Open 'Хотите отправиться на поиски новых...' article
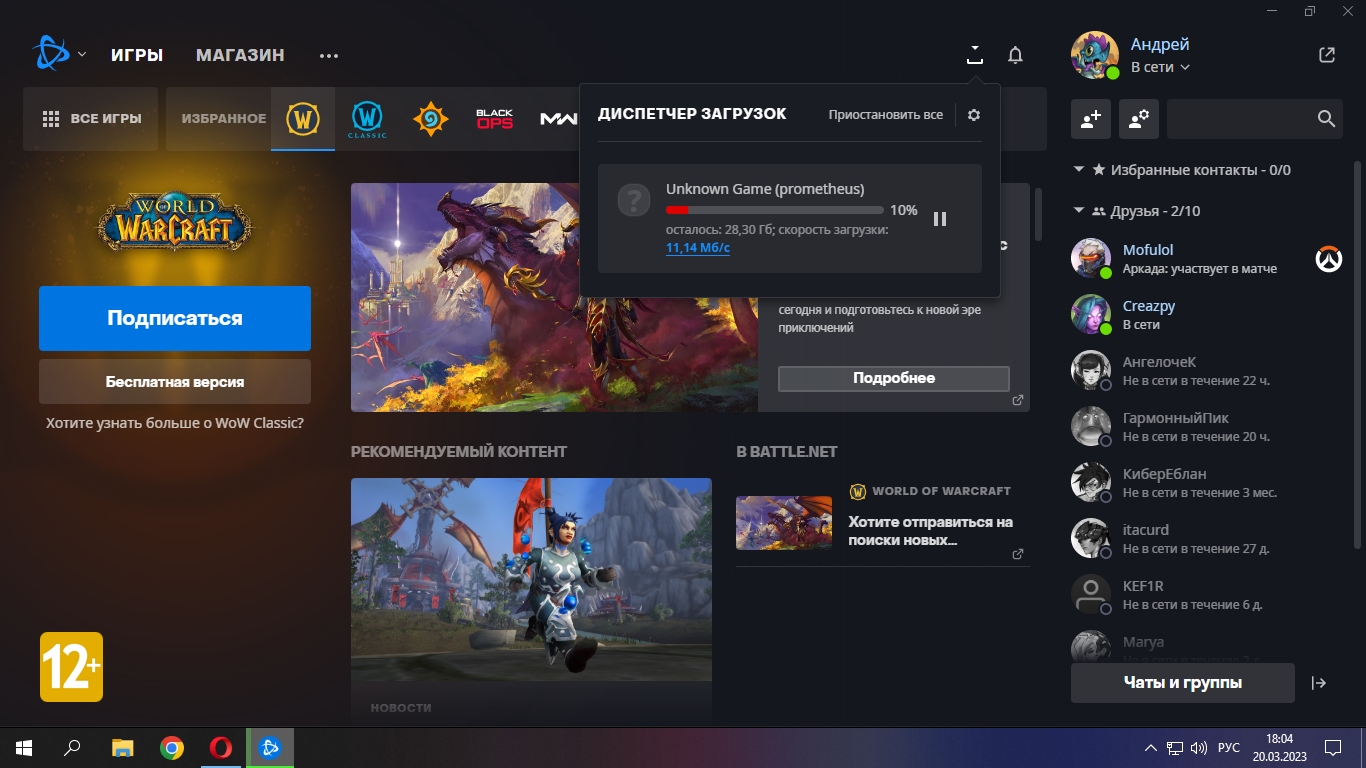The width and height of the screenshot is (1366, 768). [x=930, y=531]
